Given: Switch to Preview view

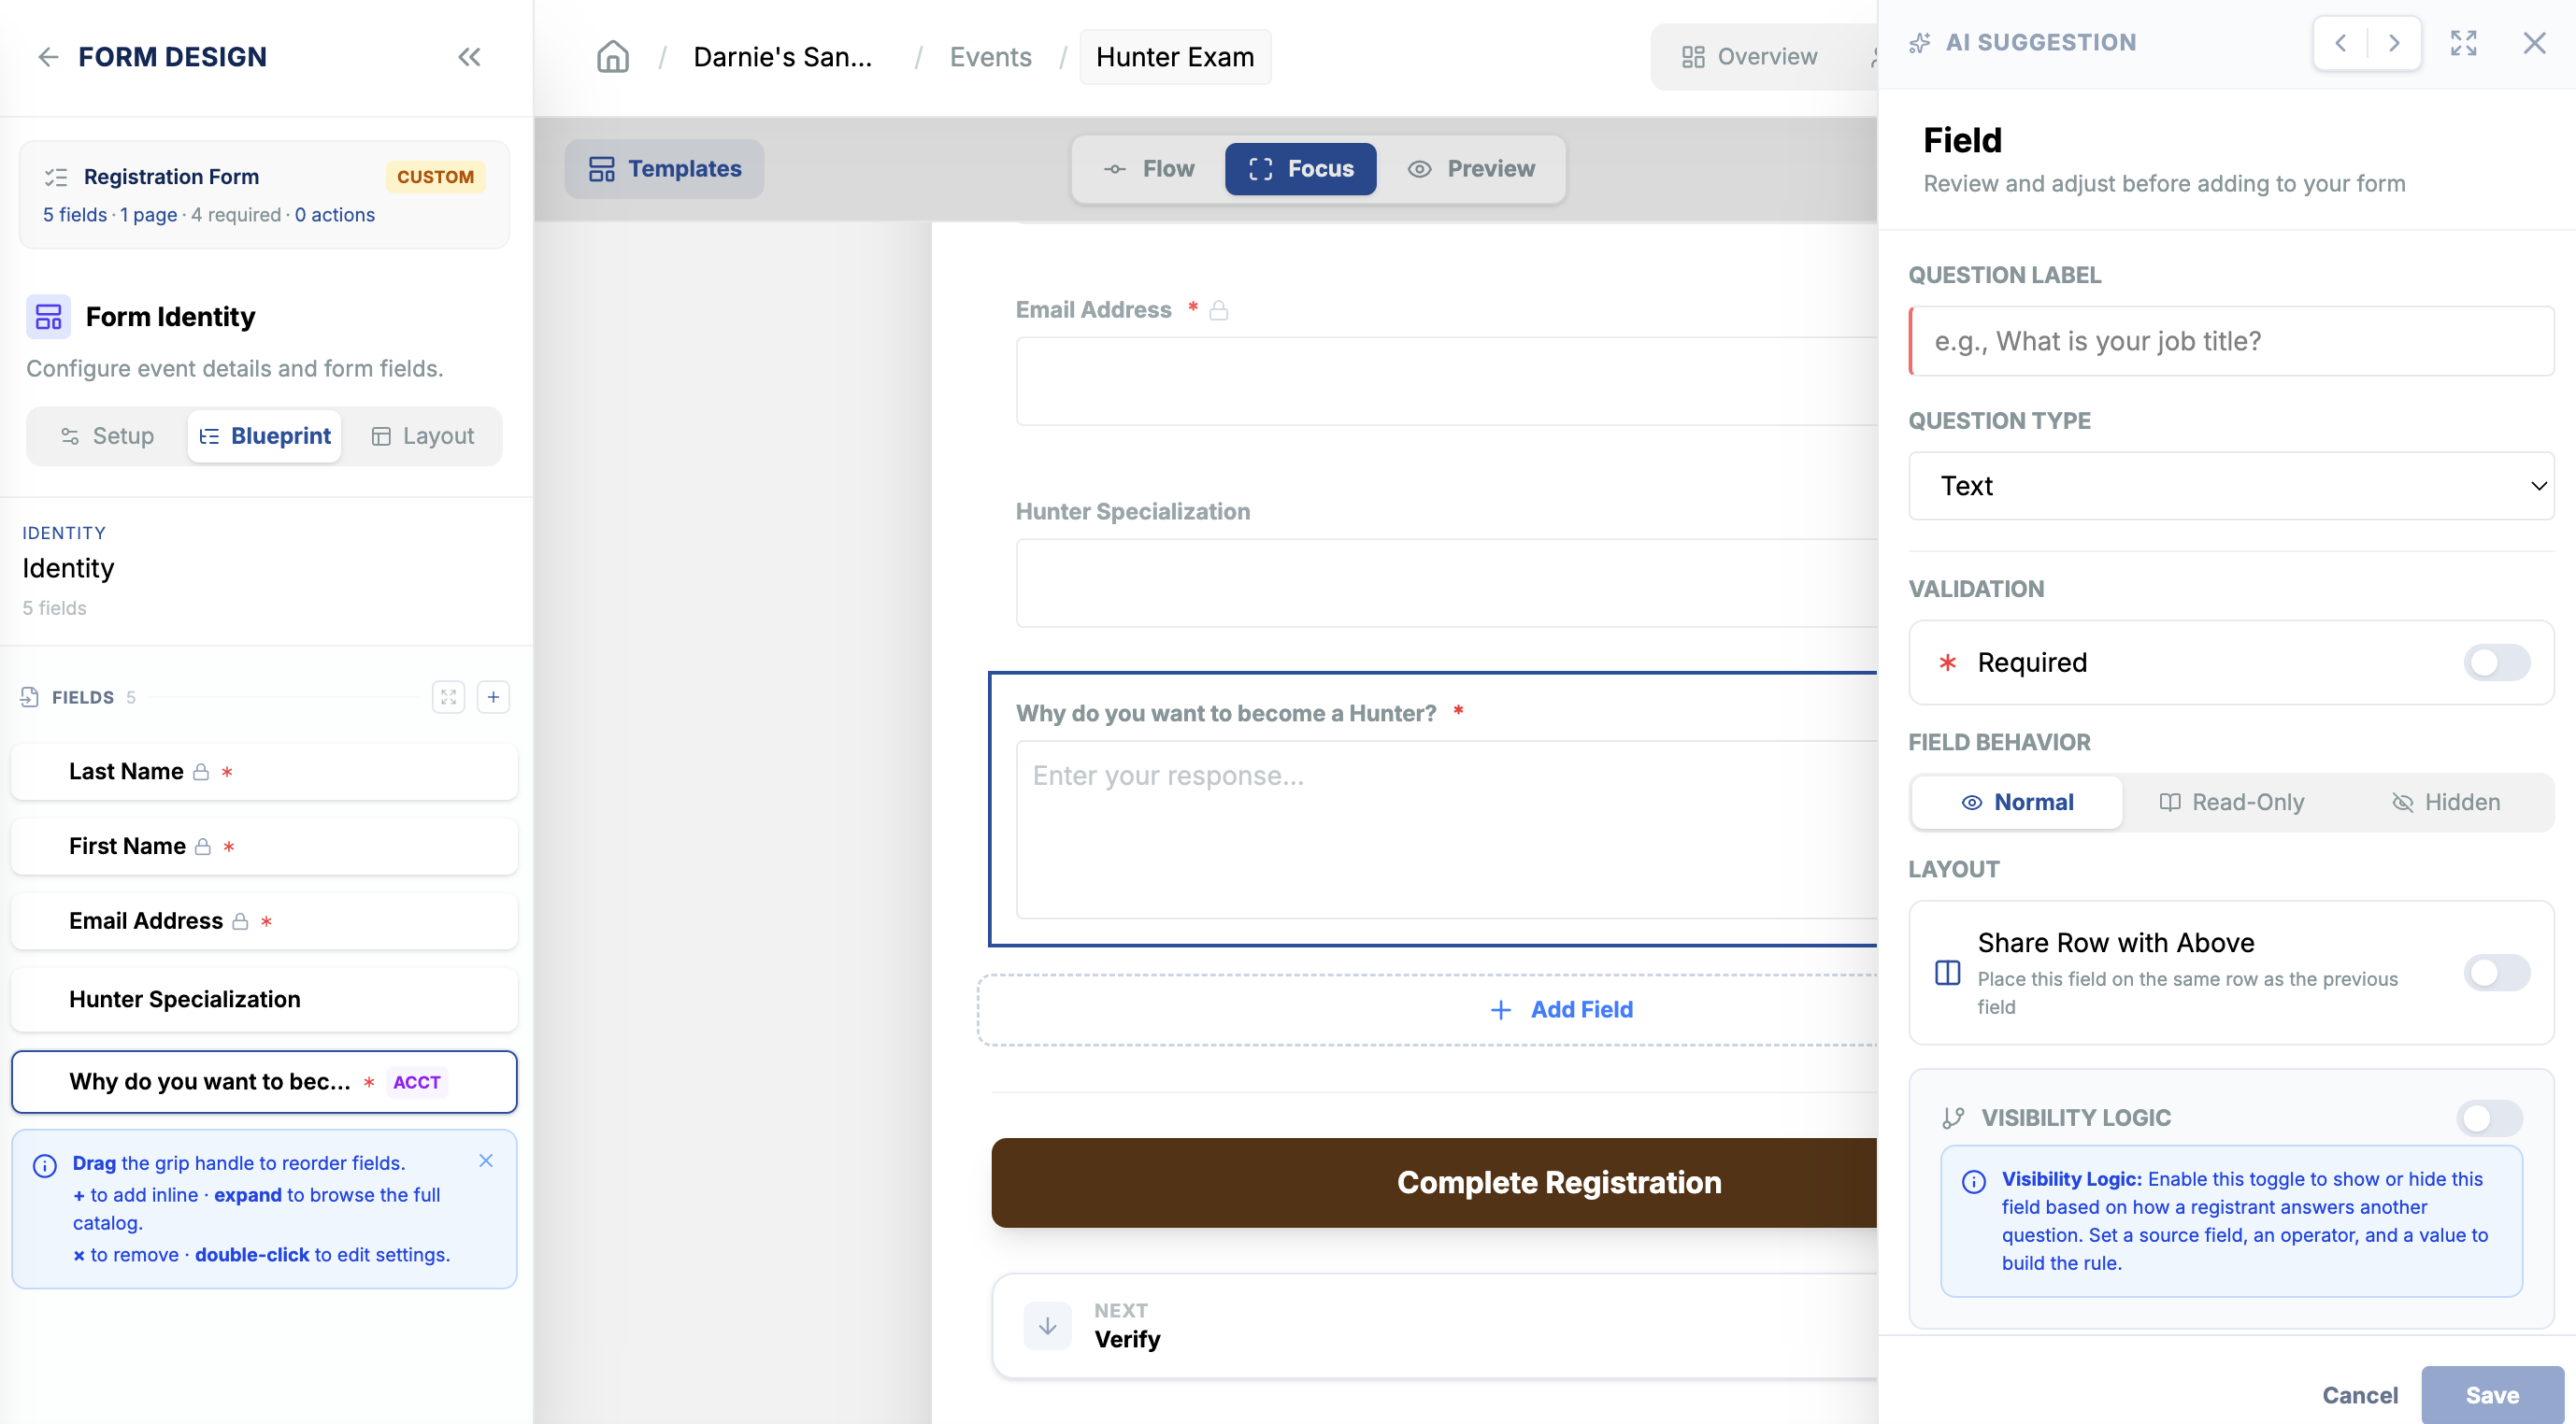Looking at the screenshot, I should [x=1470, y=169].
